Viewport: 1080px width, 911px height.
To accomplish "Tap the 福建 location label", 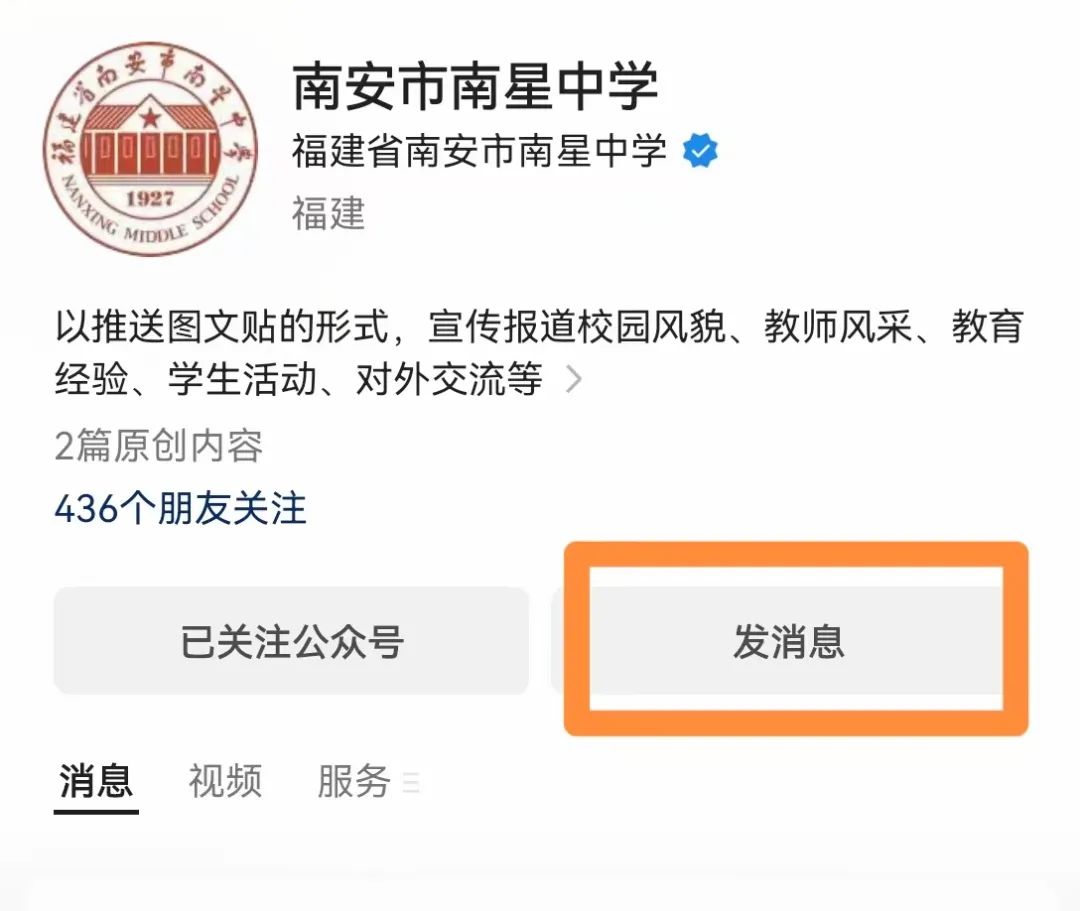I will click(329, 213).
